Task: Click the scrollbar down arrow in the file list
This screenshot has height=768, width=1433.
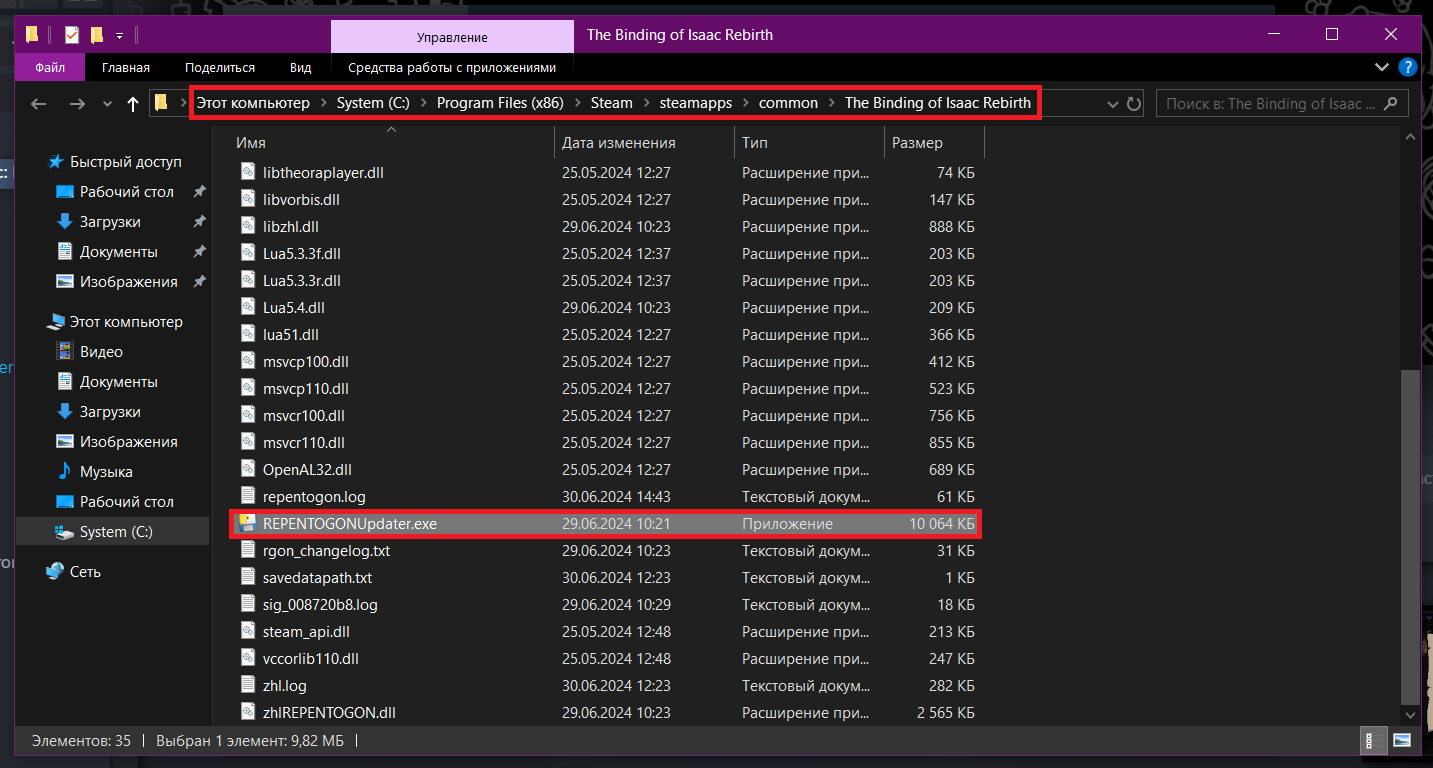Action: click(x=1410, y=715)
